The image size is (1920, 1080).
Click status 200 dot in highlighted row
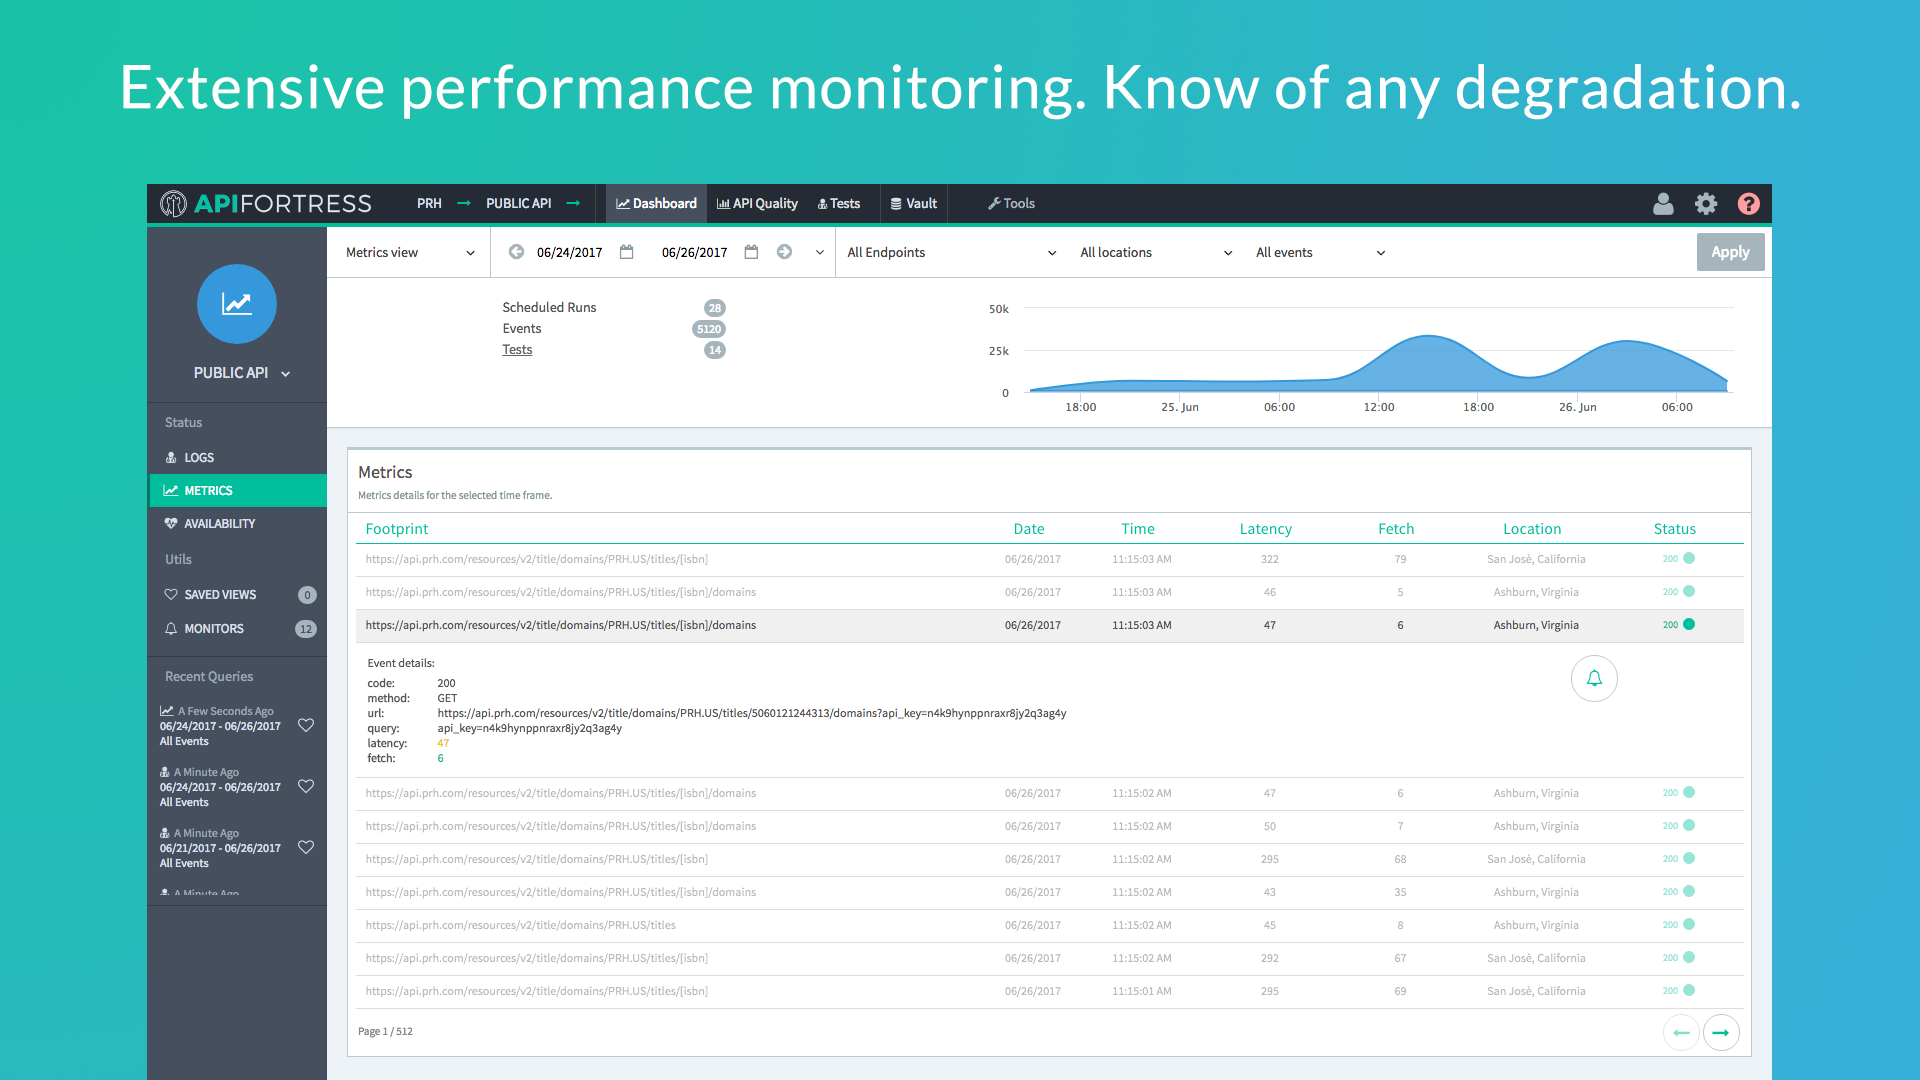coord(1689,624)
